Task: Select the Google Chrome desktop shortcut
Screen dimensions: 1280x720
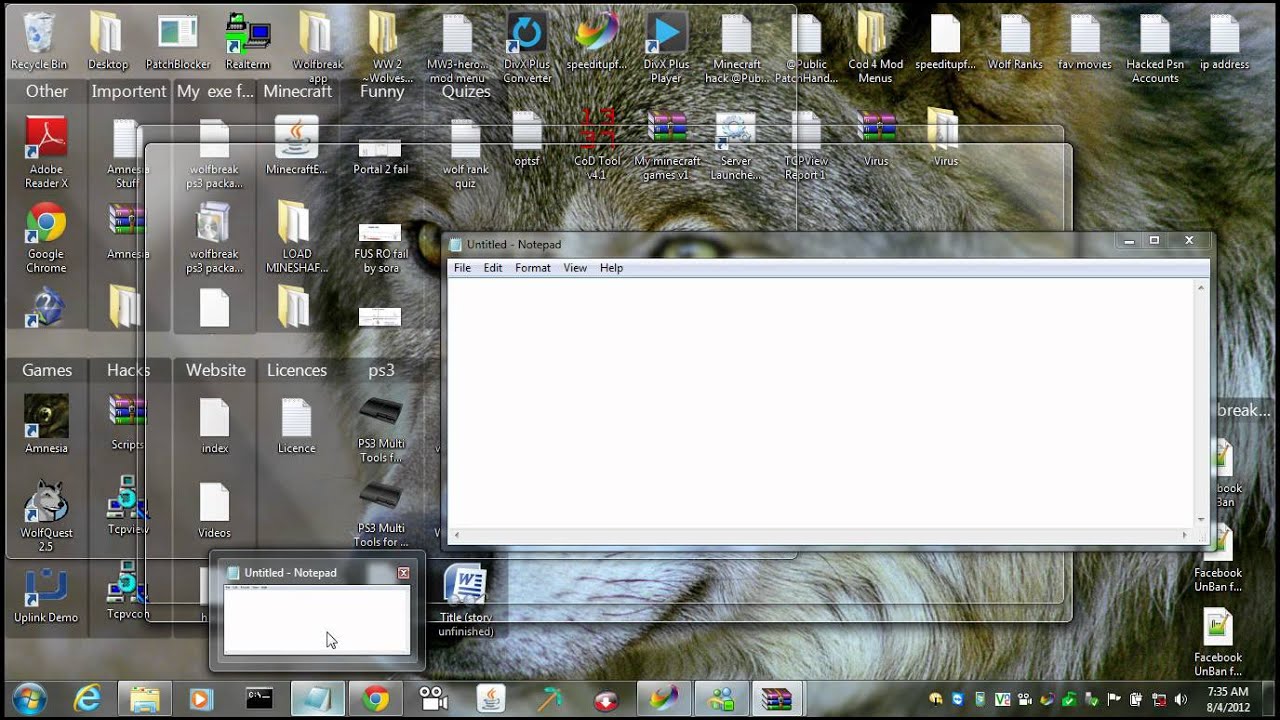Action: (x=46, y=239)
